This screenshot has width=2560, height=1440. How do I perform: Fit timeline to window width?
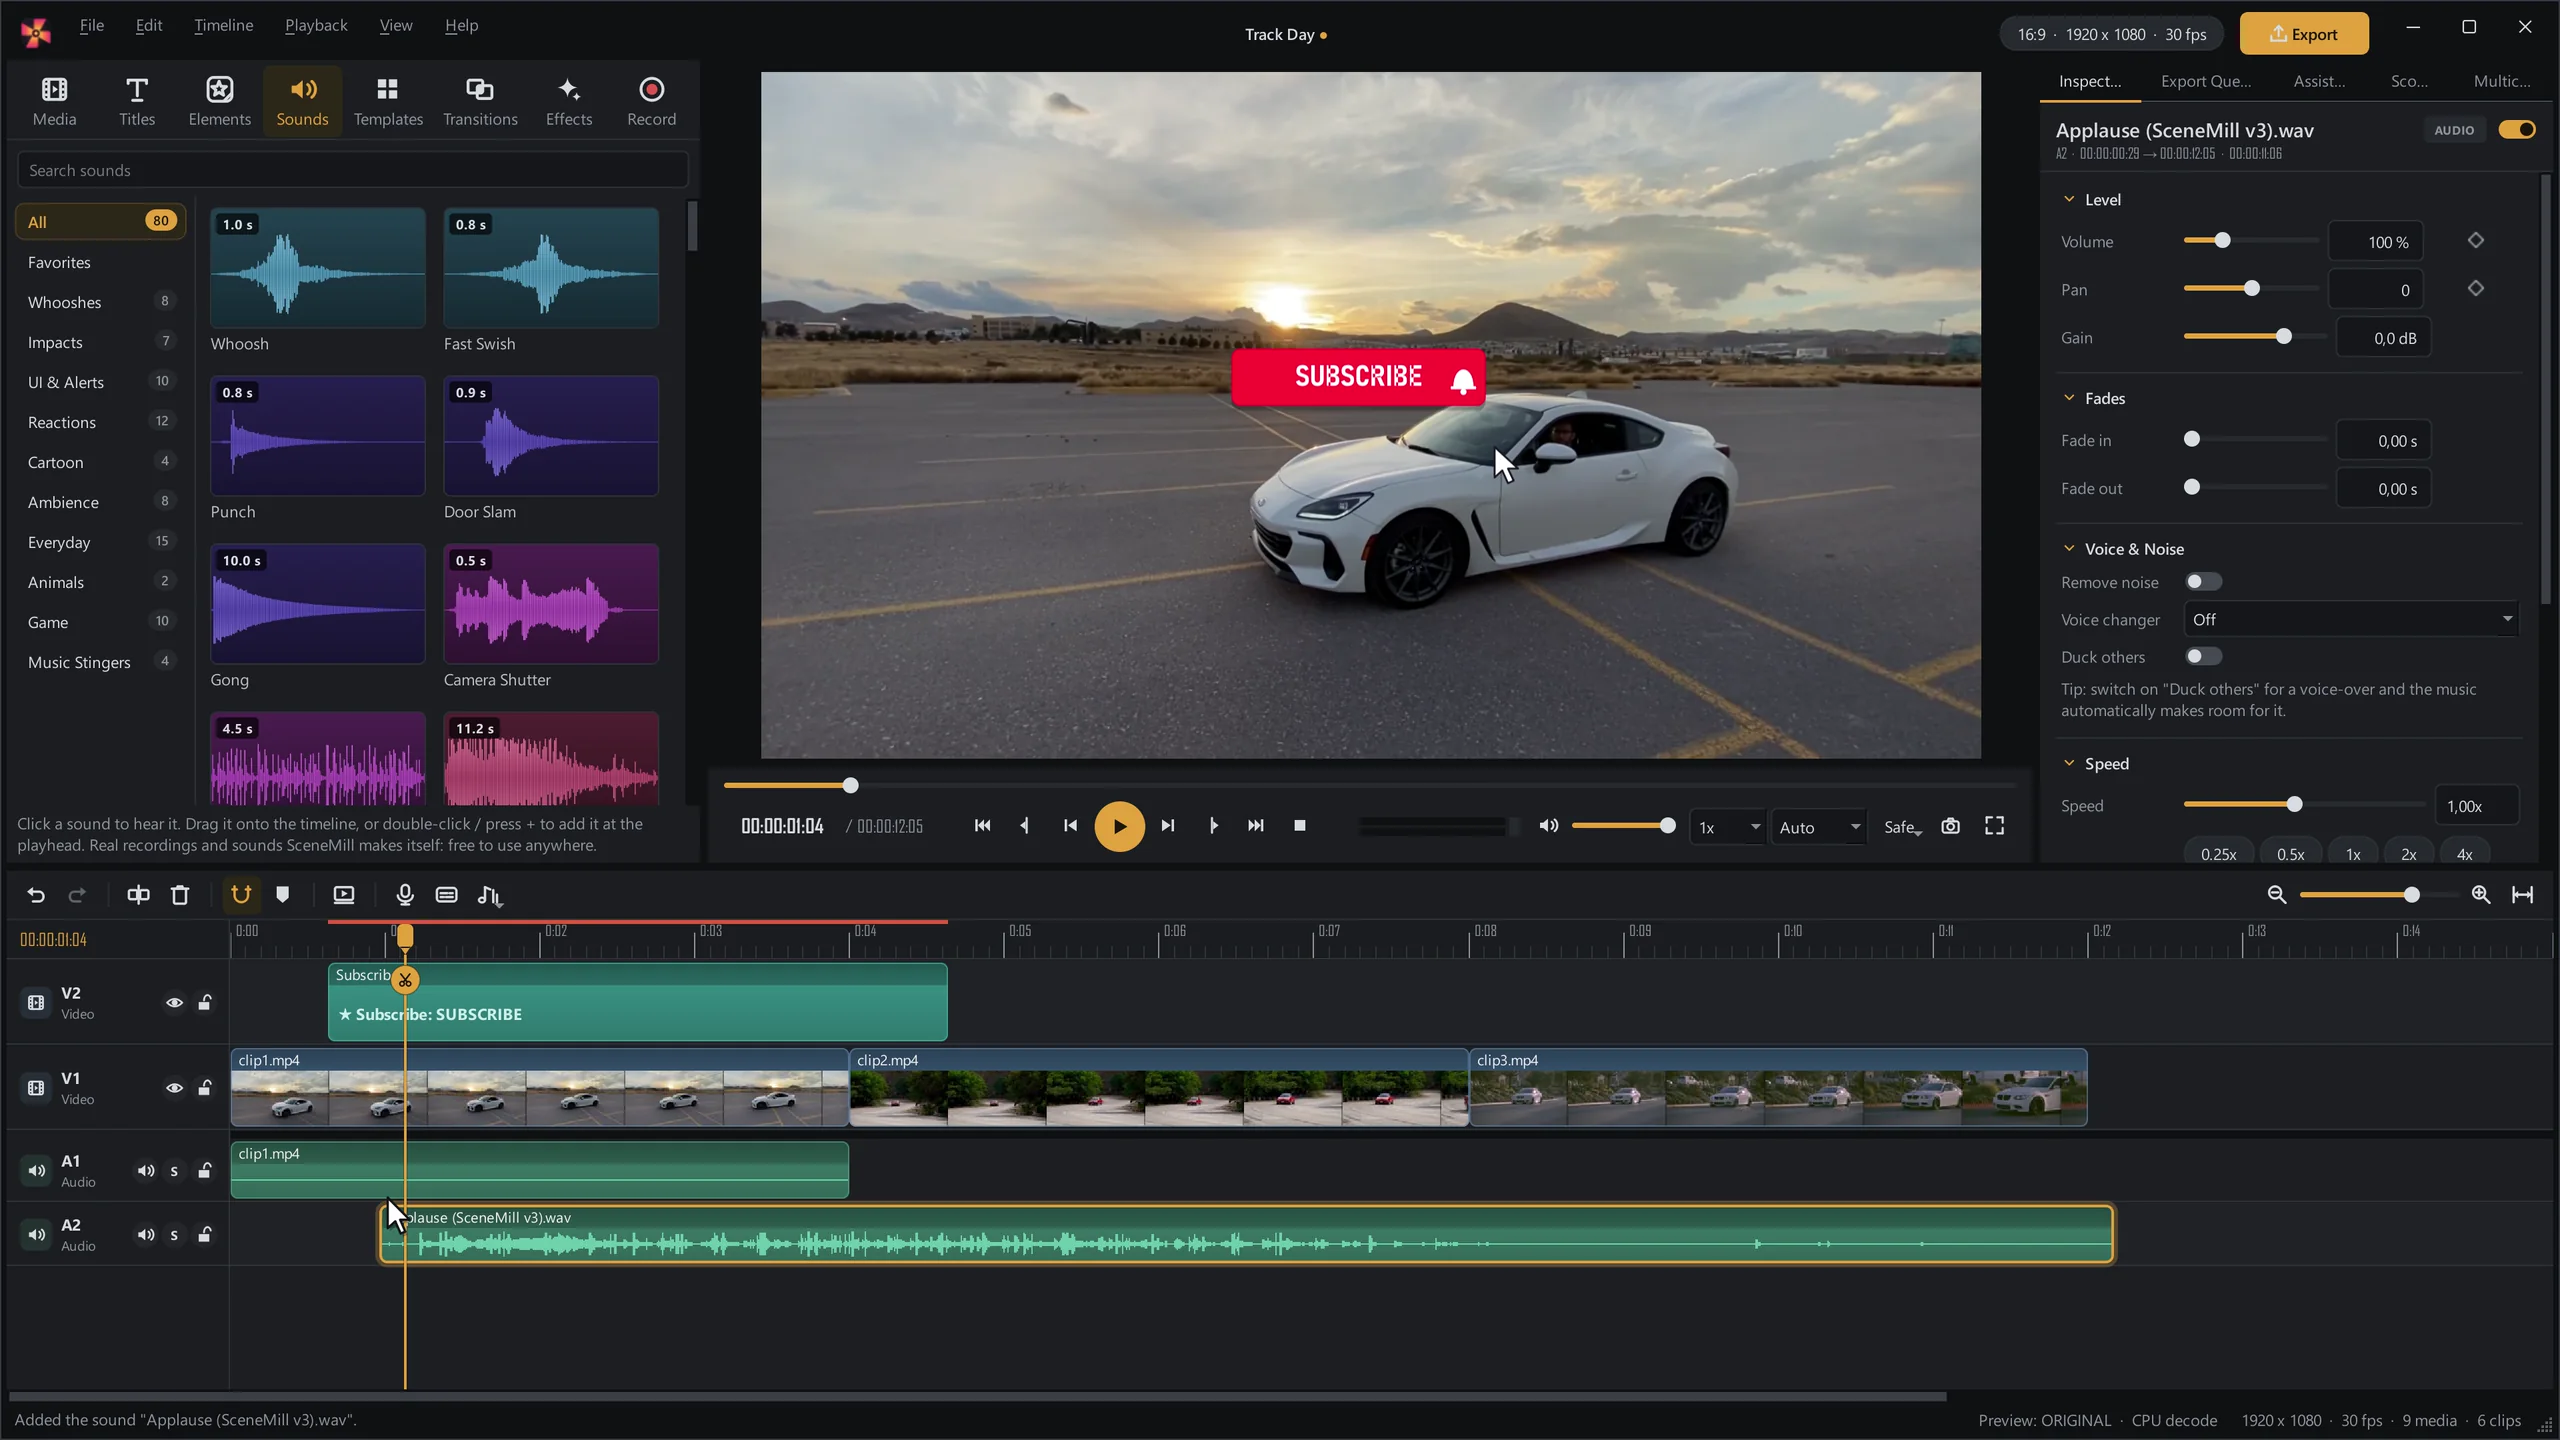(x=2523, y=895)
